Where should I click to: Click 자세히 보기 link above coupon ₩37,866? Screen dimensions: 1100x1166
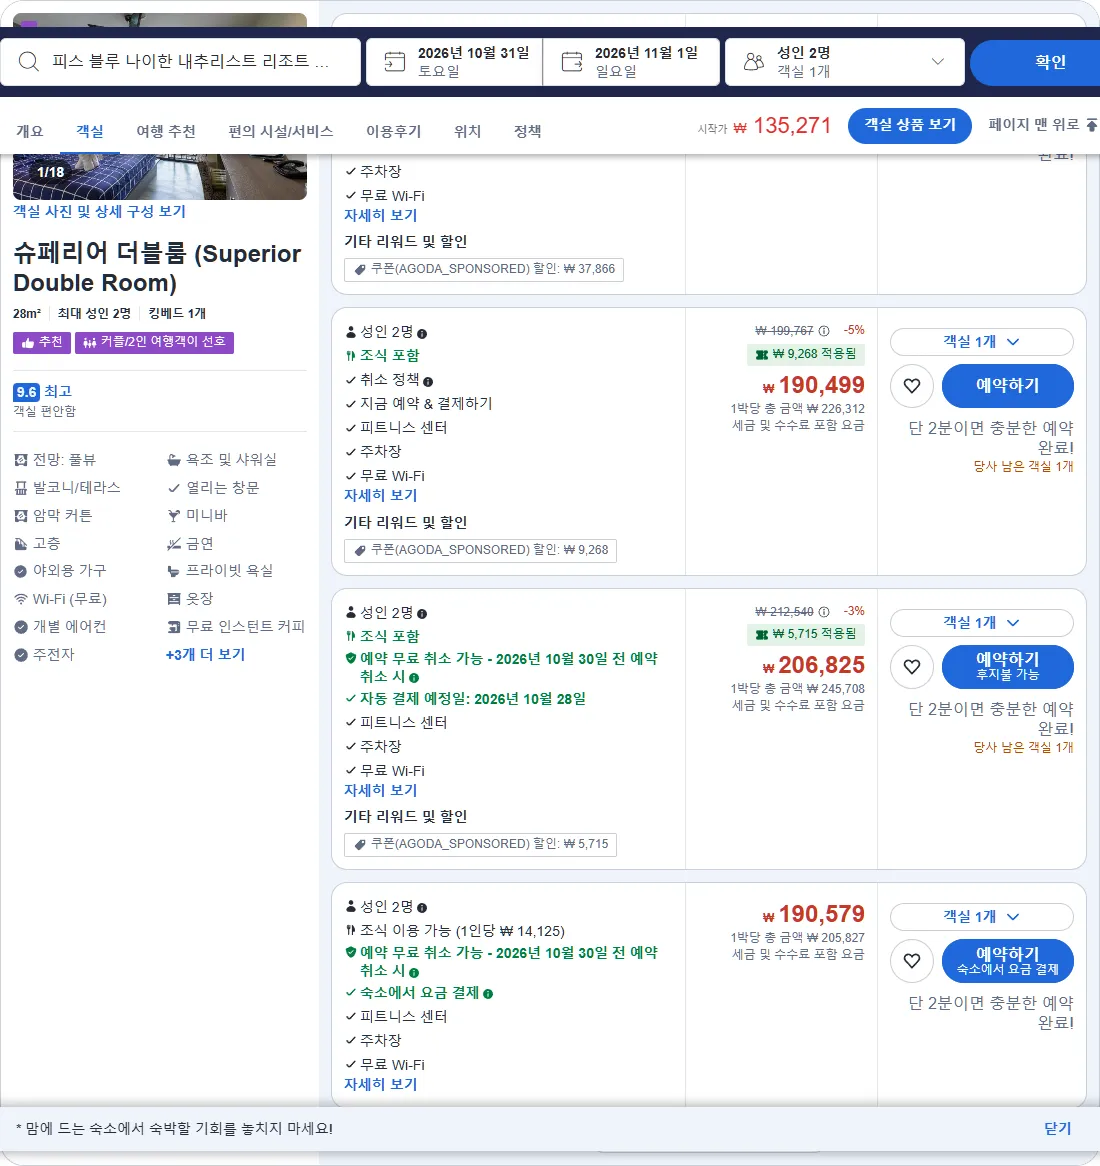(380, 215)
